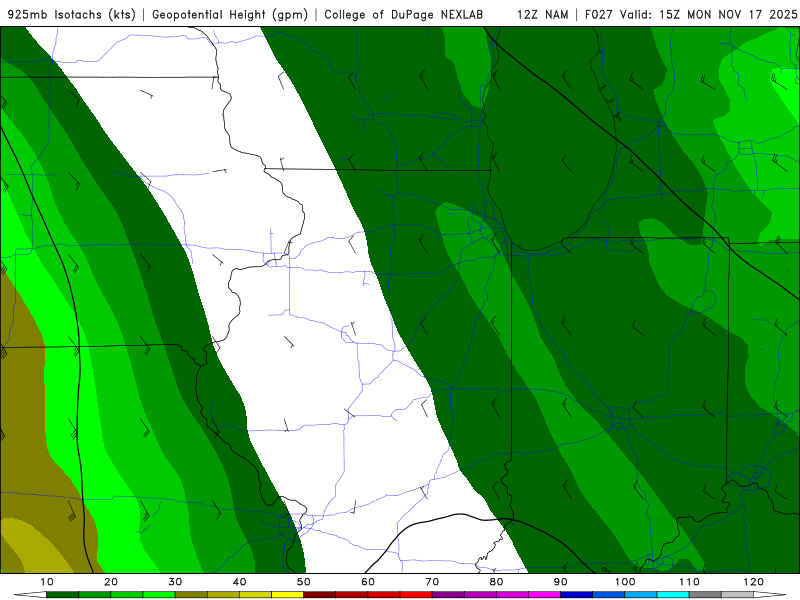
Task: Click the '20' legend scale label
Action: [x=111, y=582]
